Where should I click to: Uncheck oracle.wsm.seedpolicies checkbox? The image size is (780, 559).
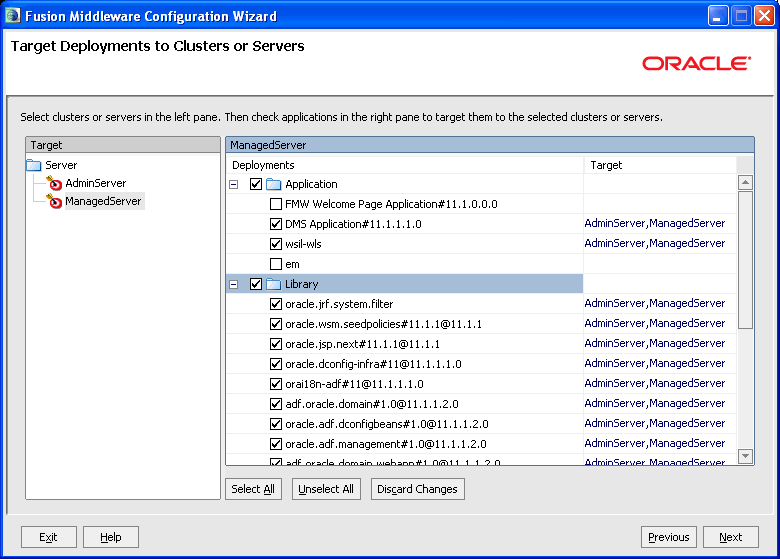pos(276,324)
